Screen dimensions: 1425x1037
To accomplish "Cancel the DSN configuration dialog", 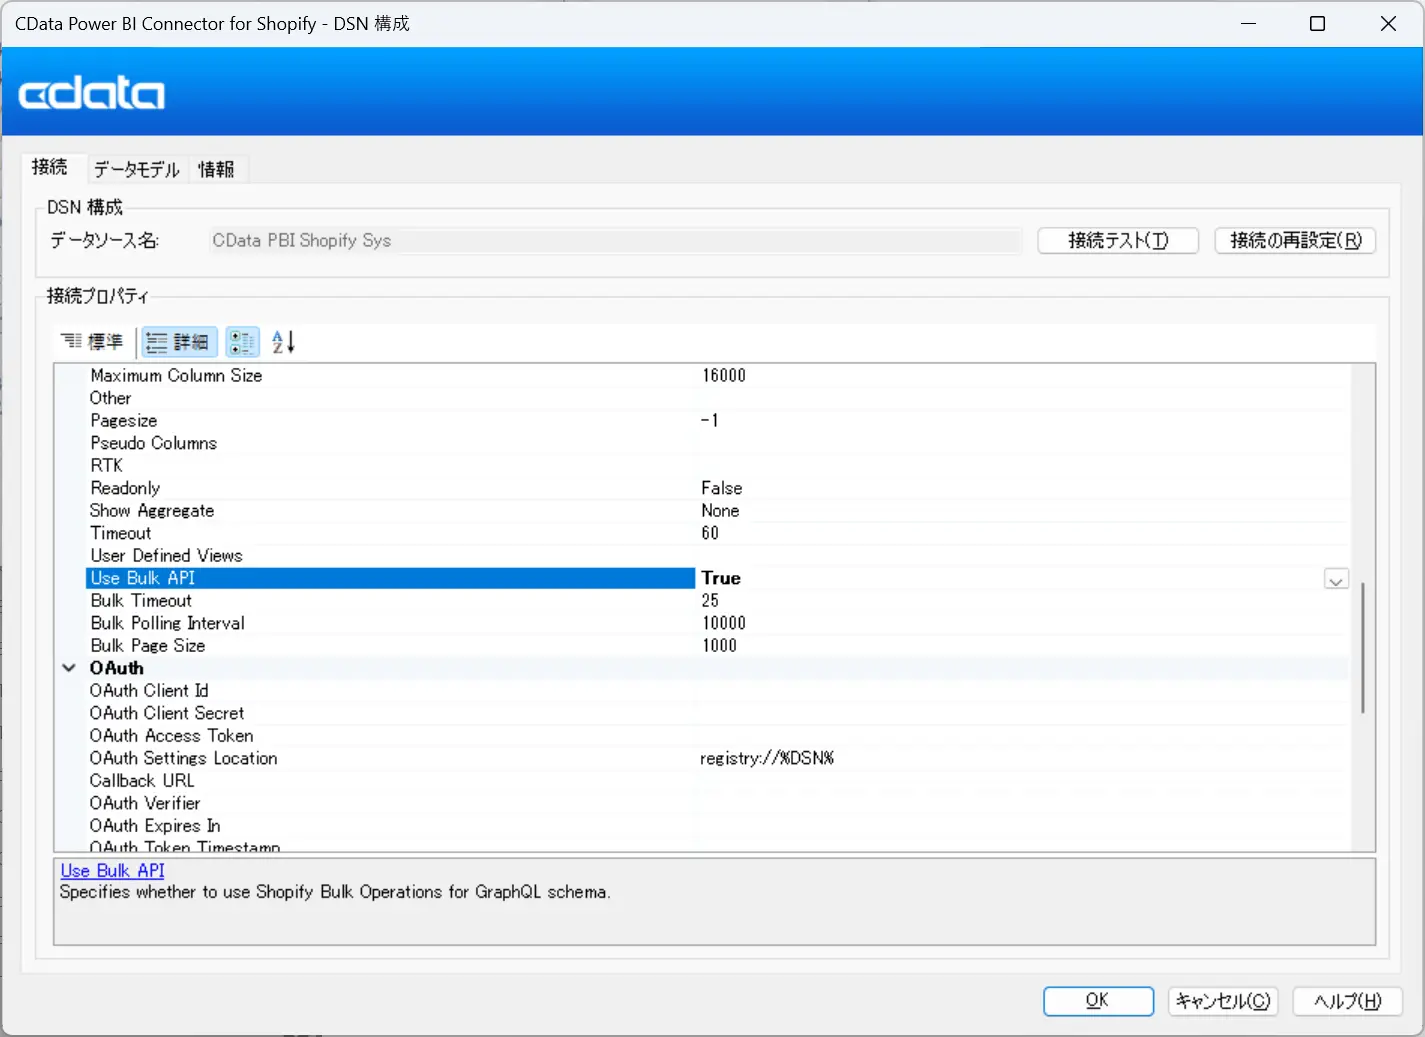I will point(1222,1001).
